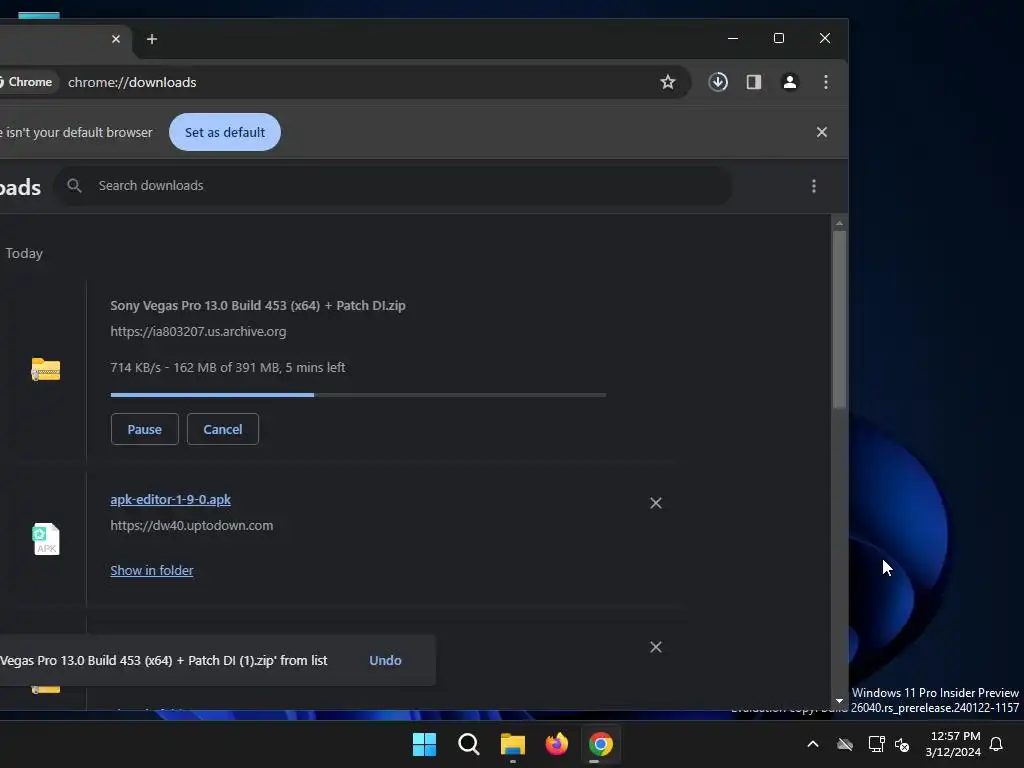Open the profile avatar menu
This screenshot has height=768, width=1024.
(x=790, y=82)
